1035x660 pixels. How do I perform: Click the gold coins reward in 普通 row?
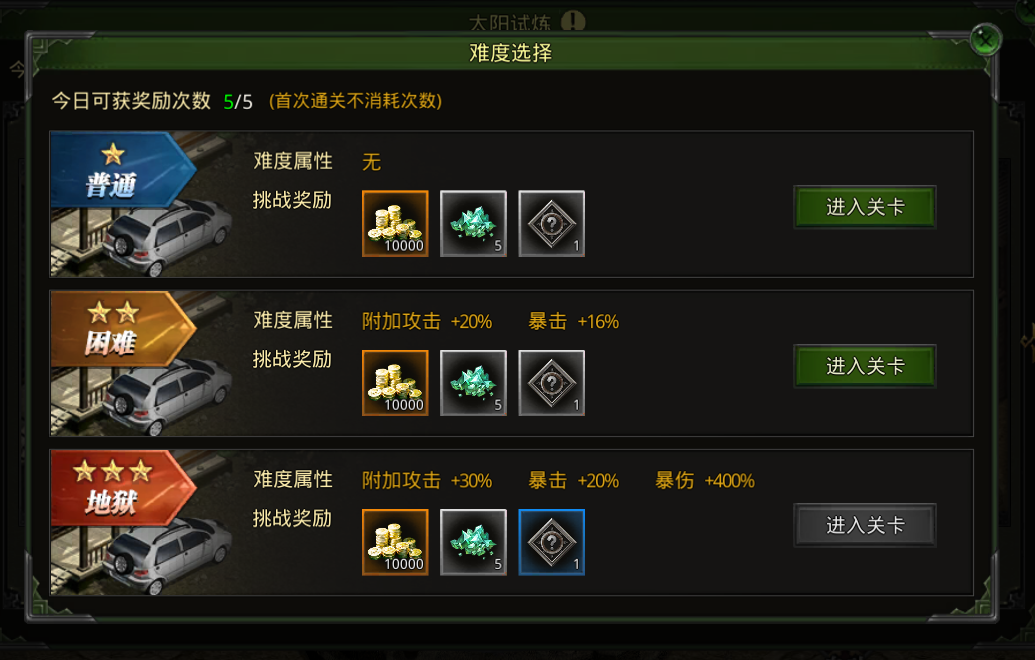395,224
